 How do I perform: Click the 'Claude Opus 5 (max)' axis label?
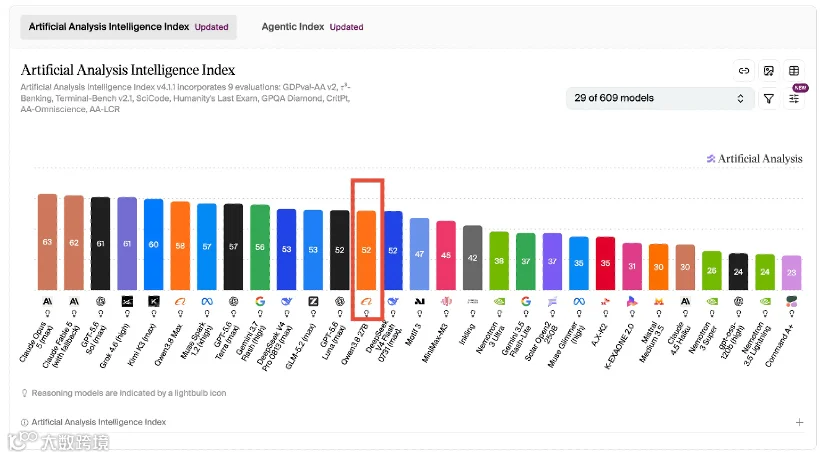coord(36,342)
